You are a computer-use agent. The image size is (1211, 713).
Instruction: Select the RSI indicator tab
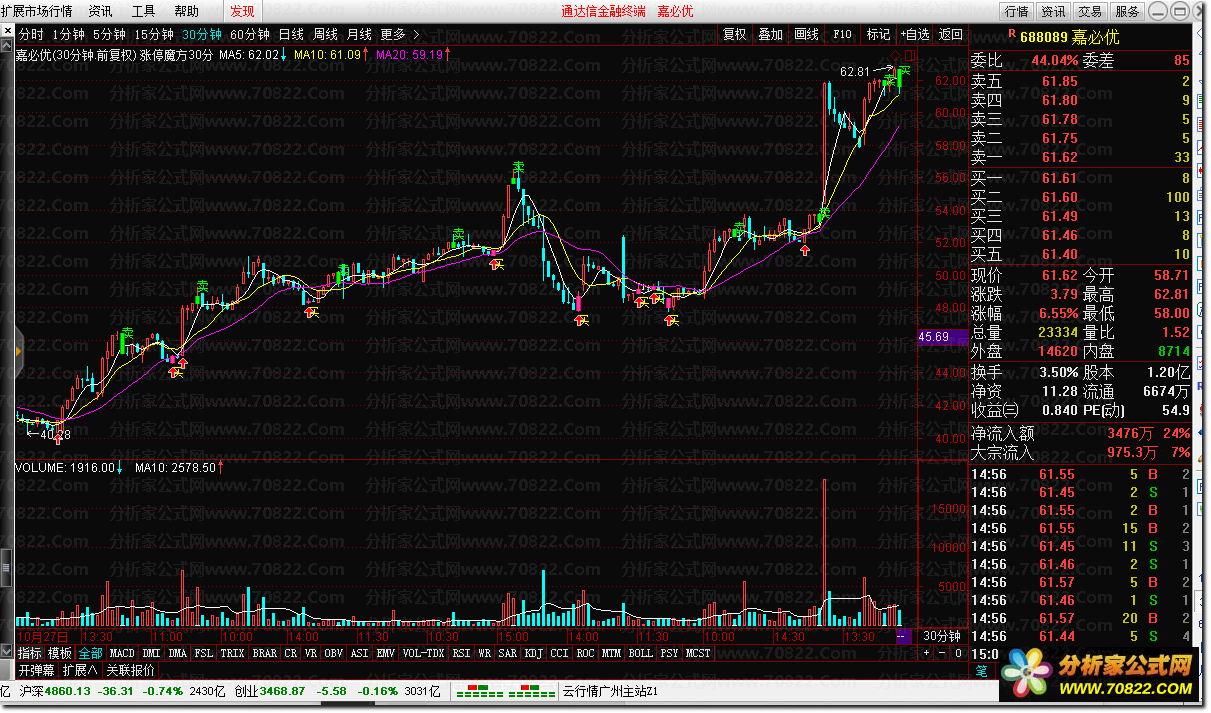point(461,653)
